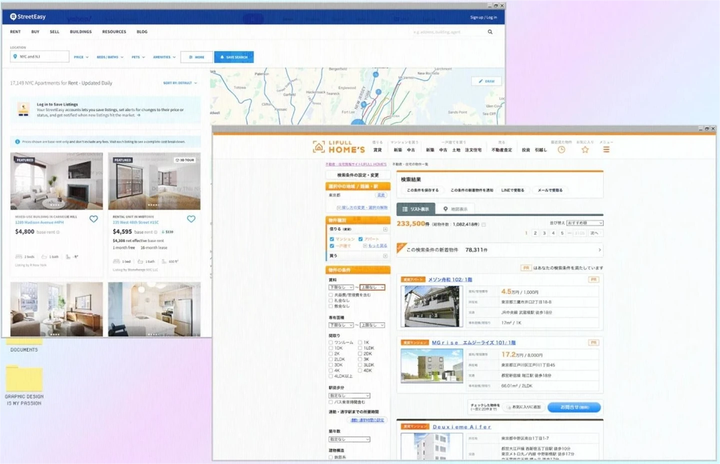Click the StreetEasy address search input field
The width and height of the screenshot is (720, 464).
point(448,32)
